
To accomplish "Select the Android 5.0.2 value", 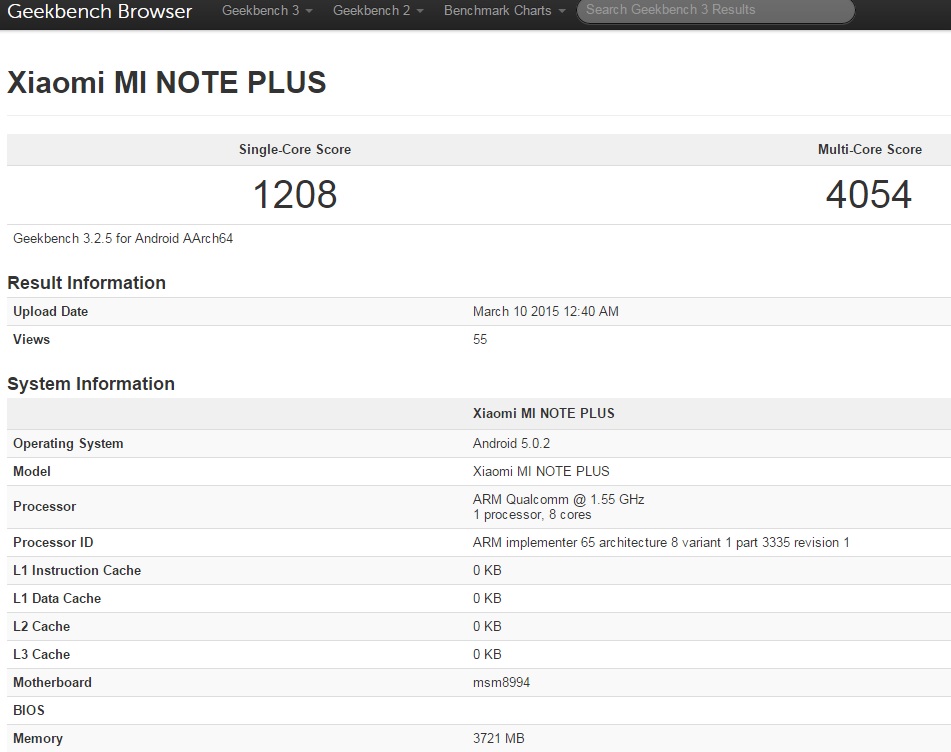I will point(511,443).
